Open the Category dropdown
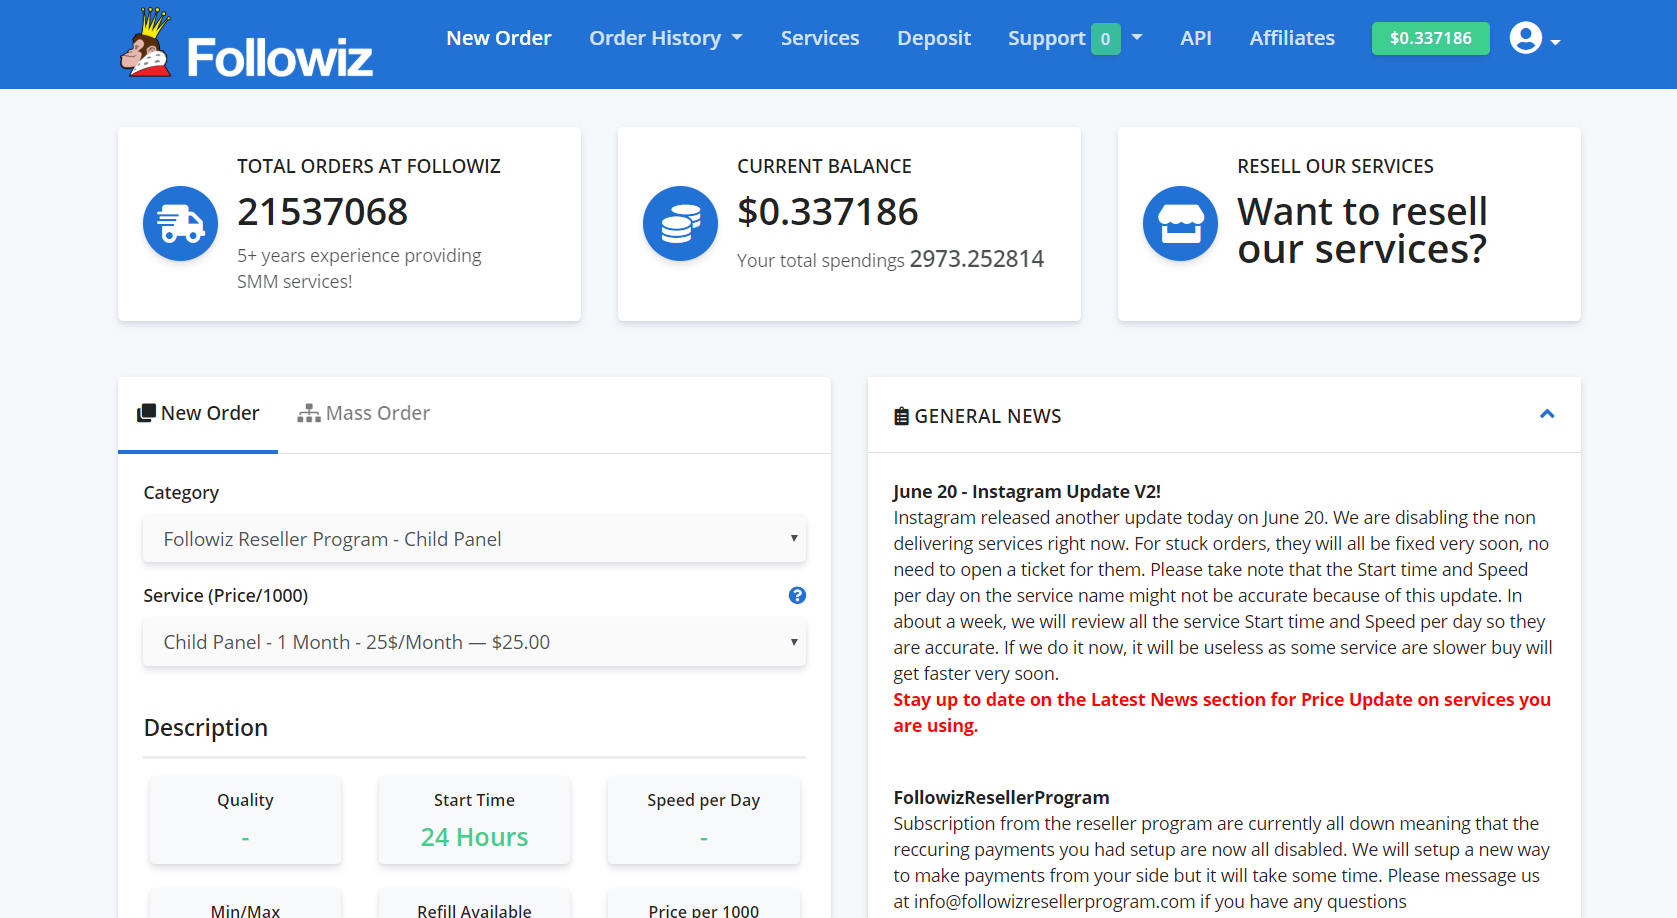Image resolution: width=1677 pixels, height=918 pixels. click(x=474, y=539)
